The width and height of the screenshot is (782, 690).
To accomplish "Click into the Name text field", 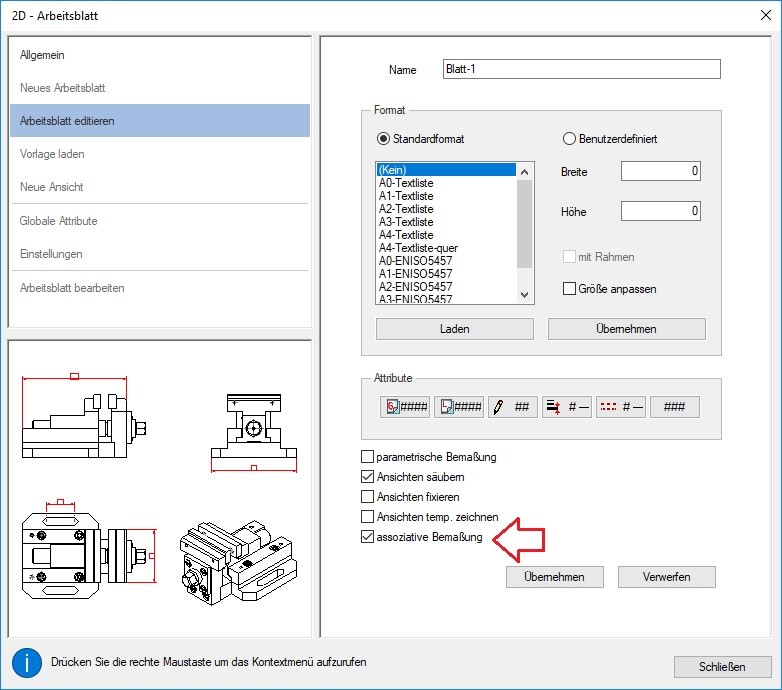I will point(581,69).
